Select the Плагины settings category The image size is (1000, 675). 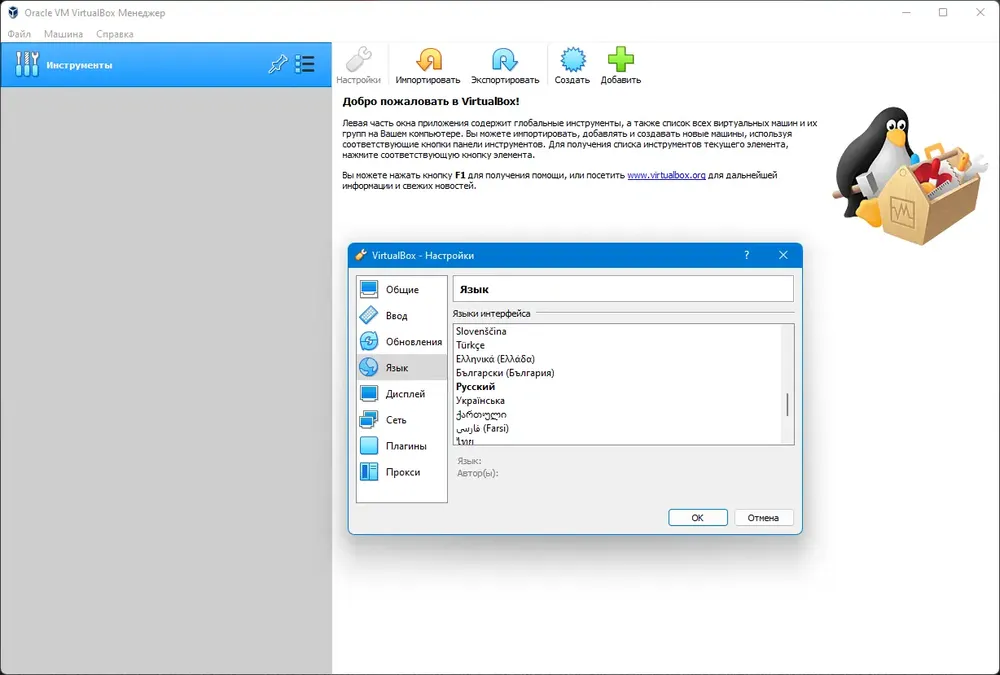[402, 447]
